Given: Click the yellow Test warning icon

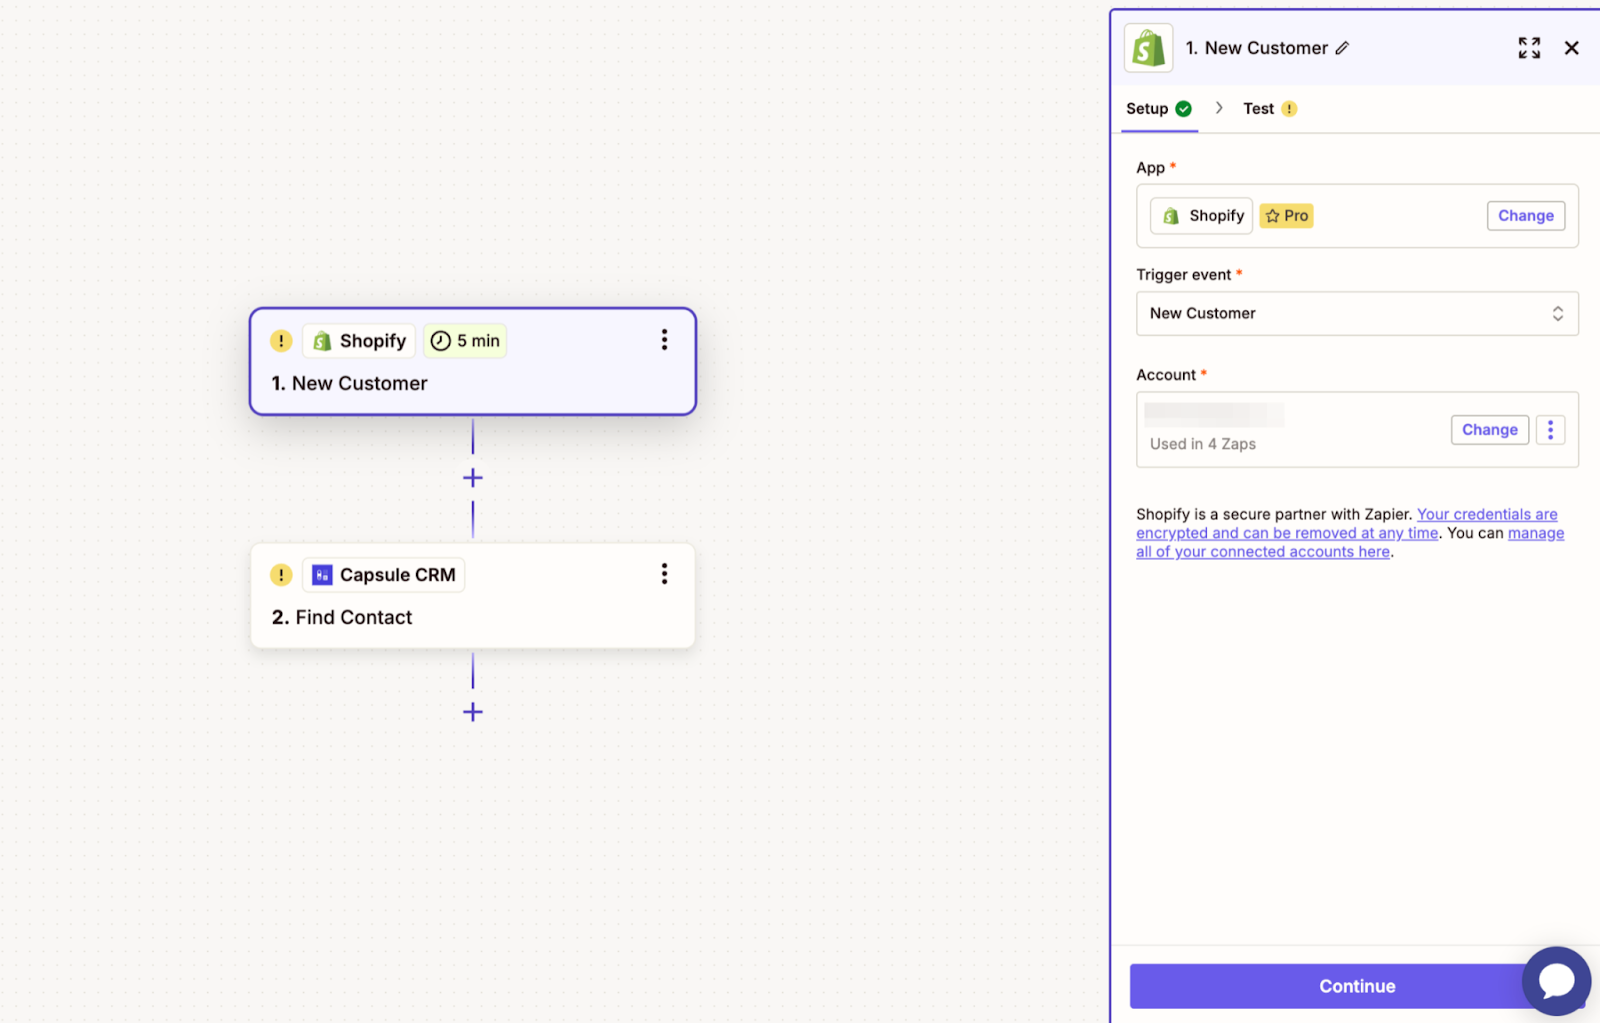Looking at the screenshot, I should (1289, 109).
